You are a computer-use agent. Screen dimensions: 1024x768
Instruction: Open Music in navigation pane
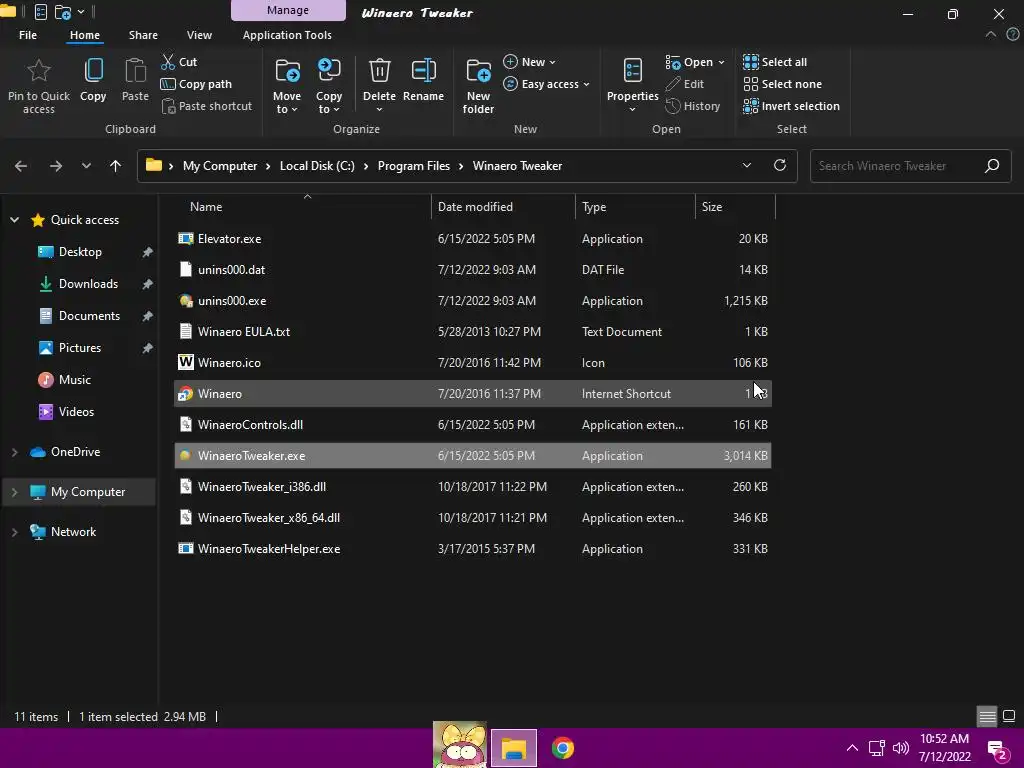click(74, 380)
